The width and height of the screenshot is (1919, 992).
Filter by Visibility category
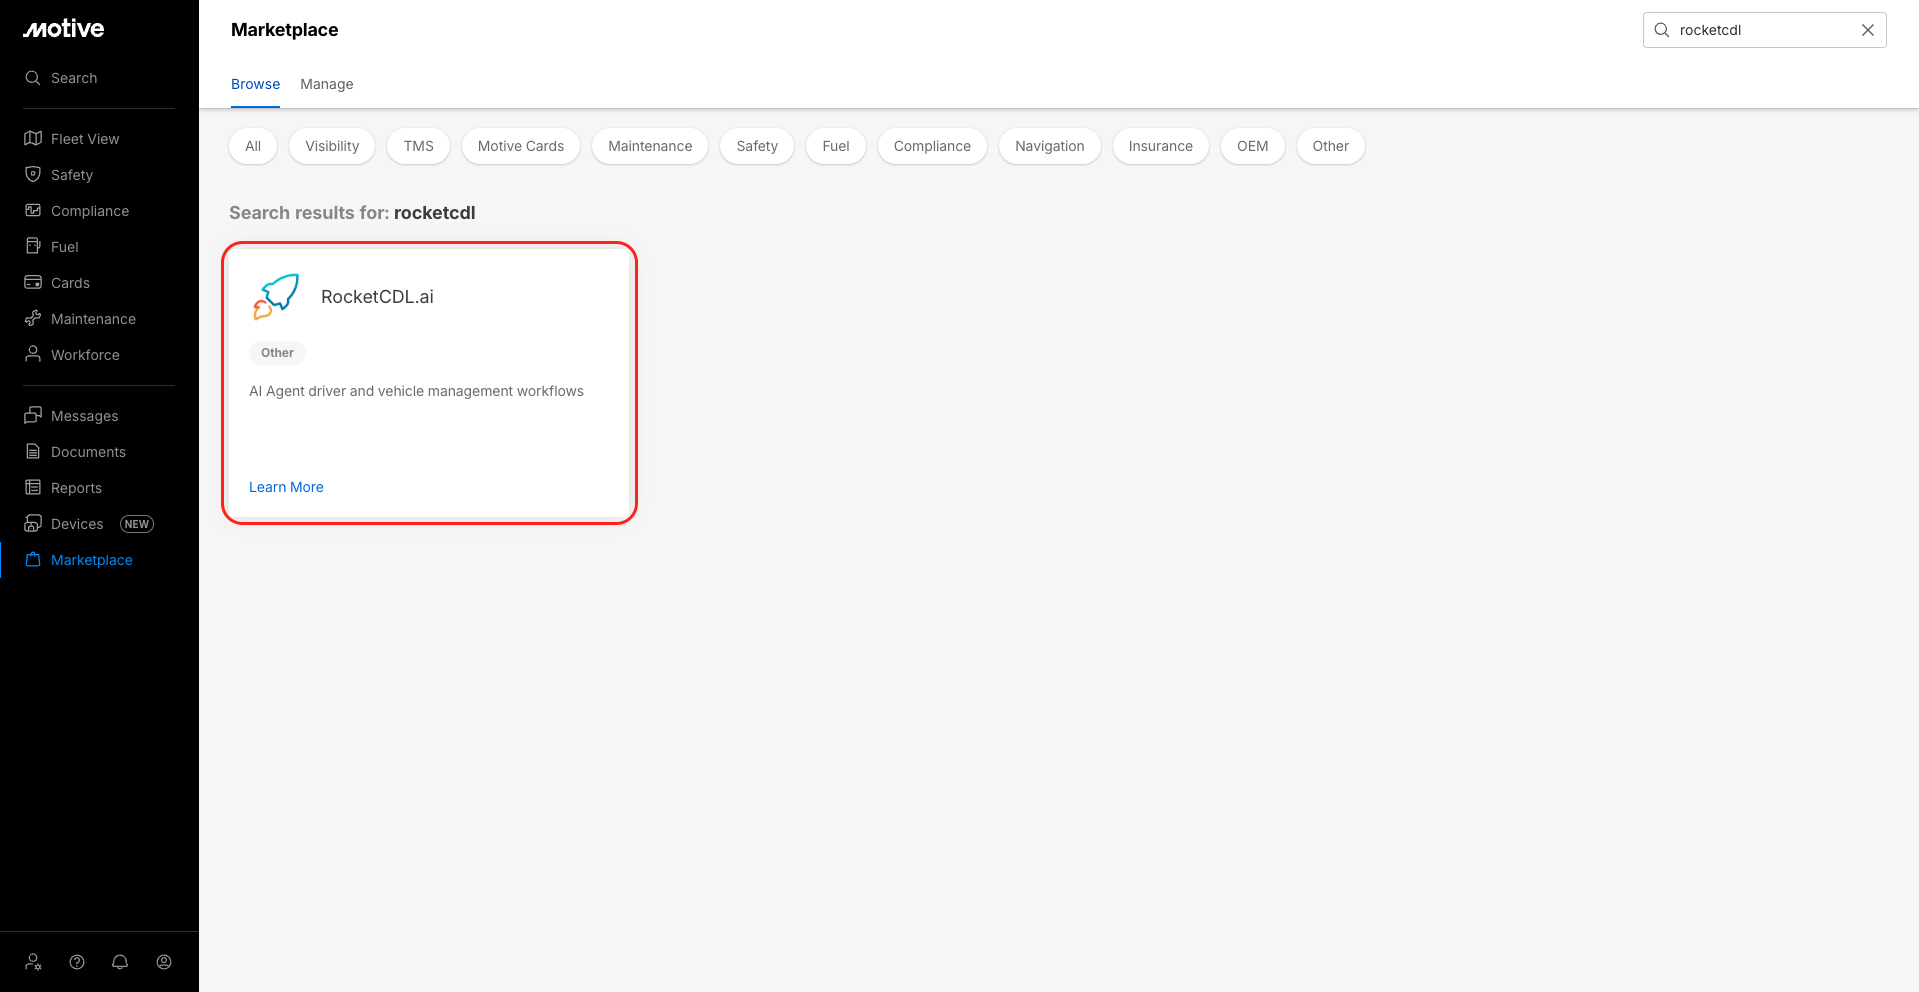pyautogui.click(x=332, y=146)
